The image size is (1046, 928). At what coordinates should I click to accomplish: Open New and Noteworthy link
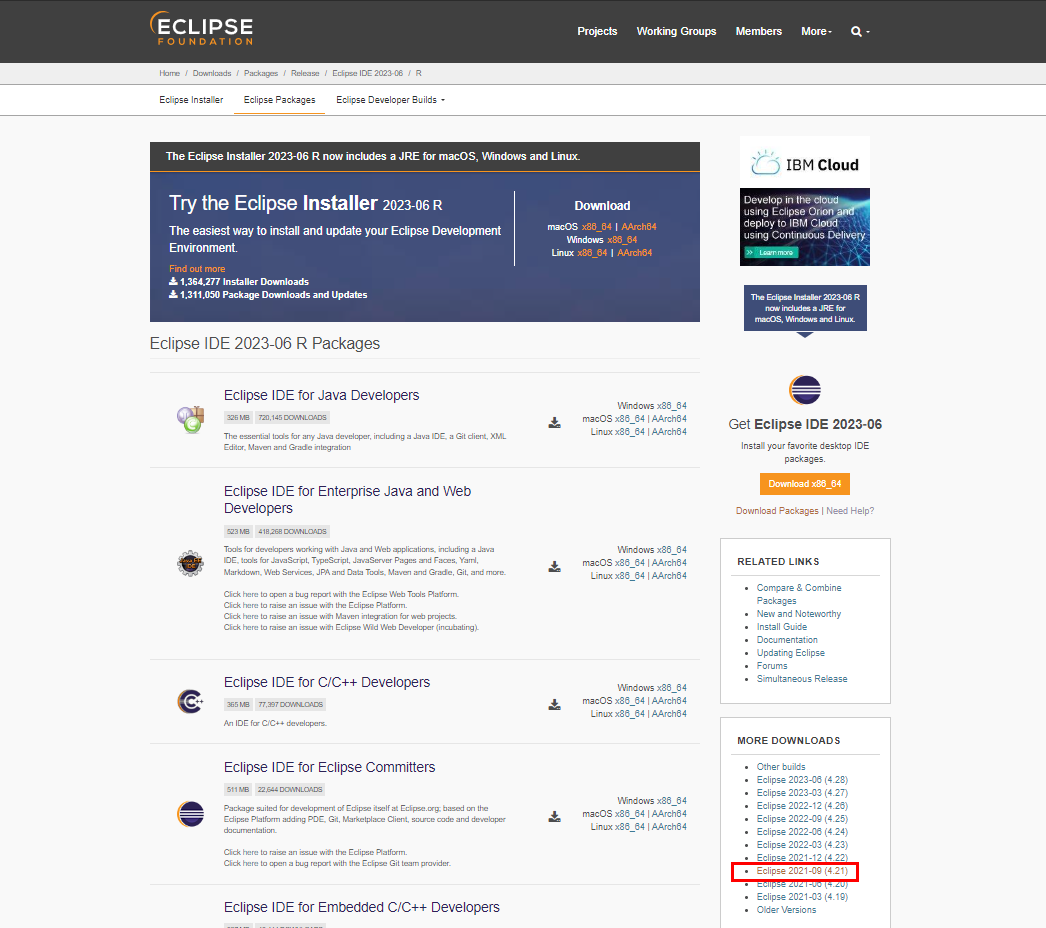point(799,614)
